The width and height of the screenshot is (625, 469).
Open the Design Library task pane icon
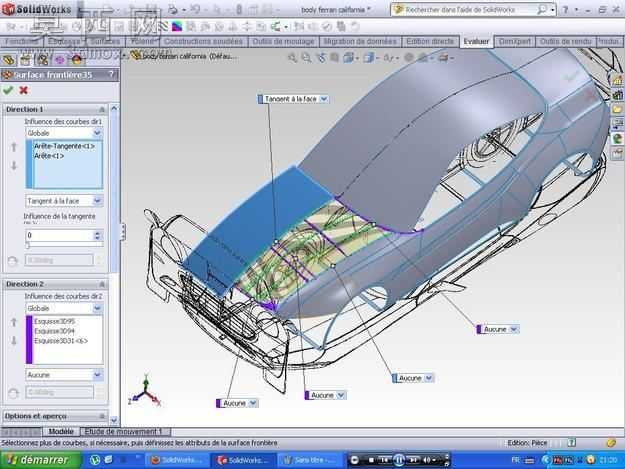(x=617, y=95)
